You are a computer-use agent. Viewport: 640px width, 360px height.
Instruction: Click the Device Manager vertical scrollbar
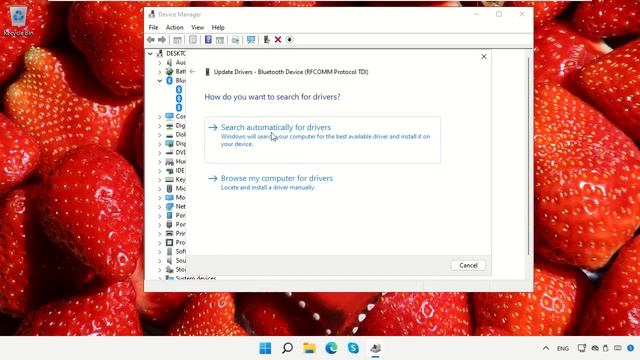point(529,155)
